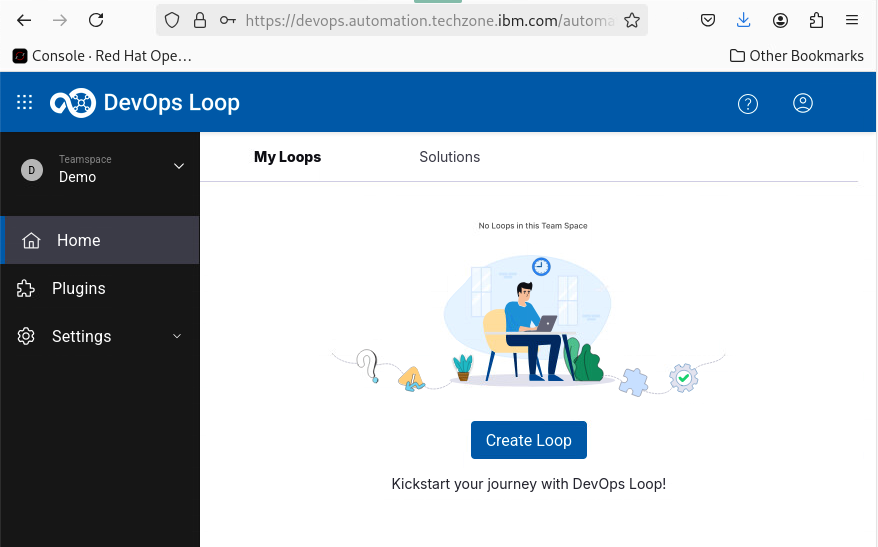Show browser downloads panel
This screenshot has height=547, width=878.
click(x=744, y=21)
